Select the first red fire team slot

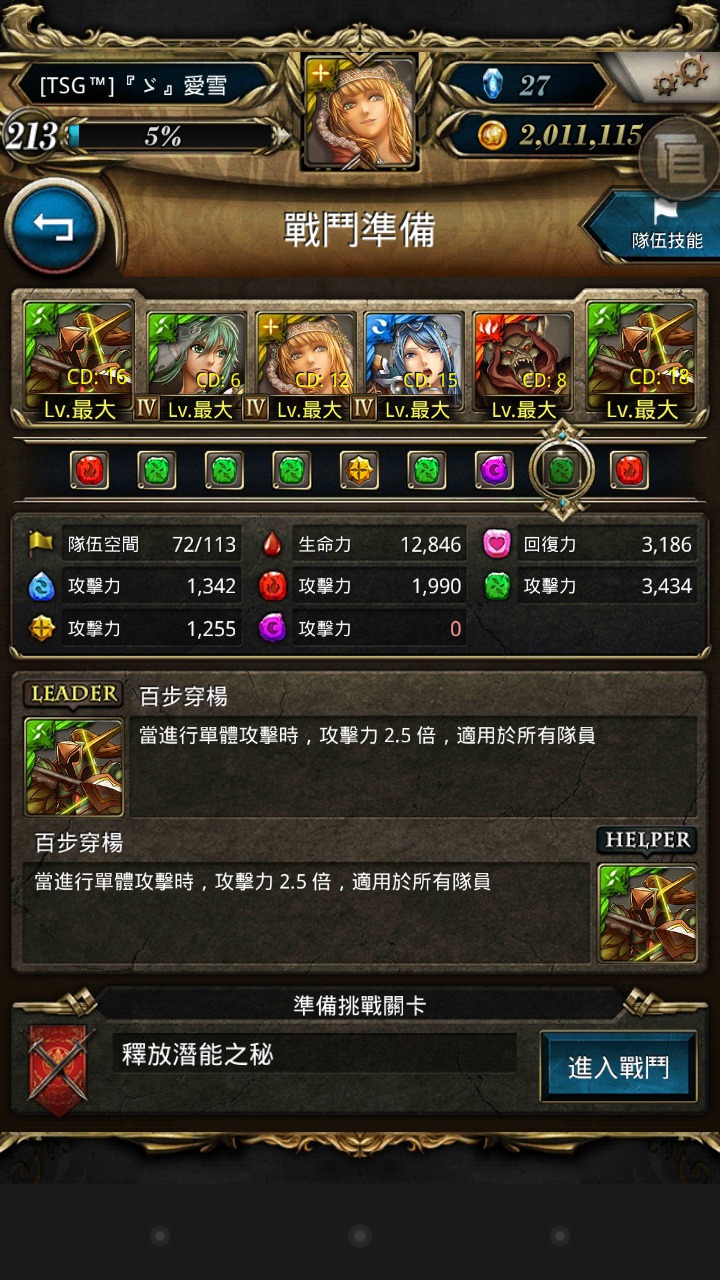pyautogui.click(x=89, y=470)
